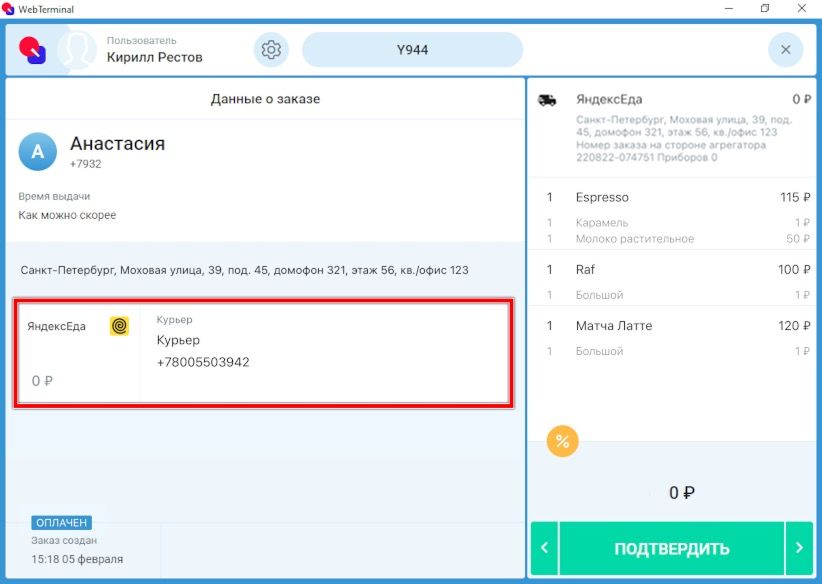Open the user profile avatar

click(77, 50)
